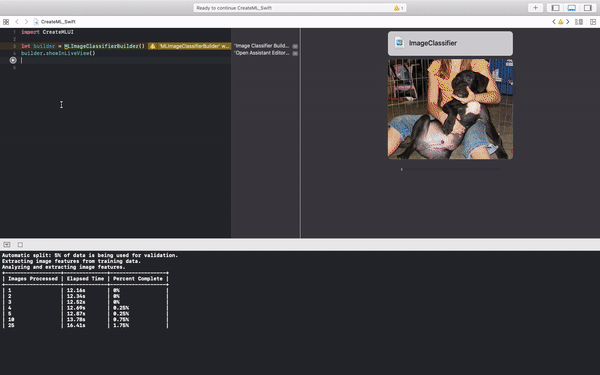Click warning triangle icon in the inline code warning
600x375 pixels.
[x=152, y=46]
